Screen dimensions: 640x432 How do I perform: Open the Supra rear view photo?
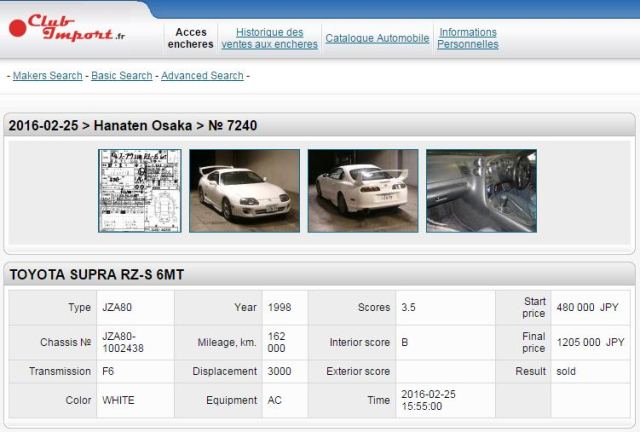[362, 191]
